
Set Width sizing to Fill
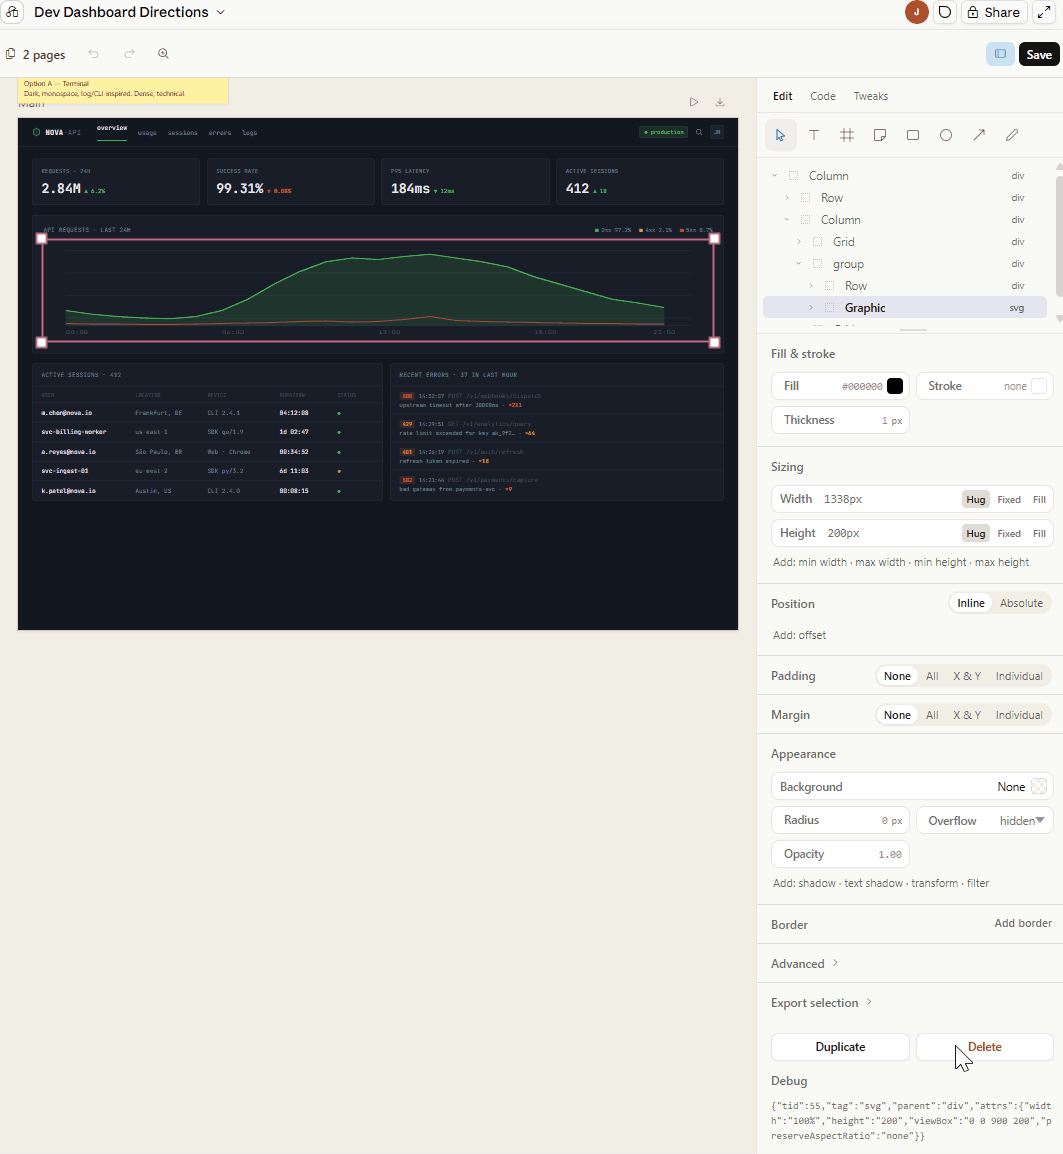point(1039,500)
